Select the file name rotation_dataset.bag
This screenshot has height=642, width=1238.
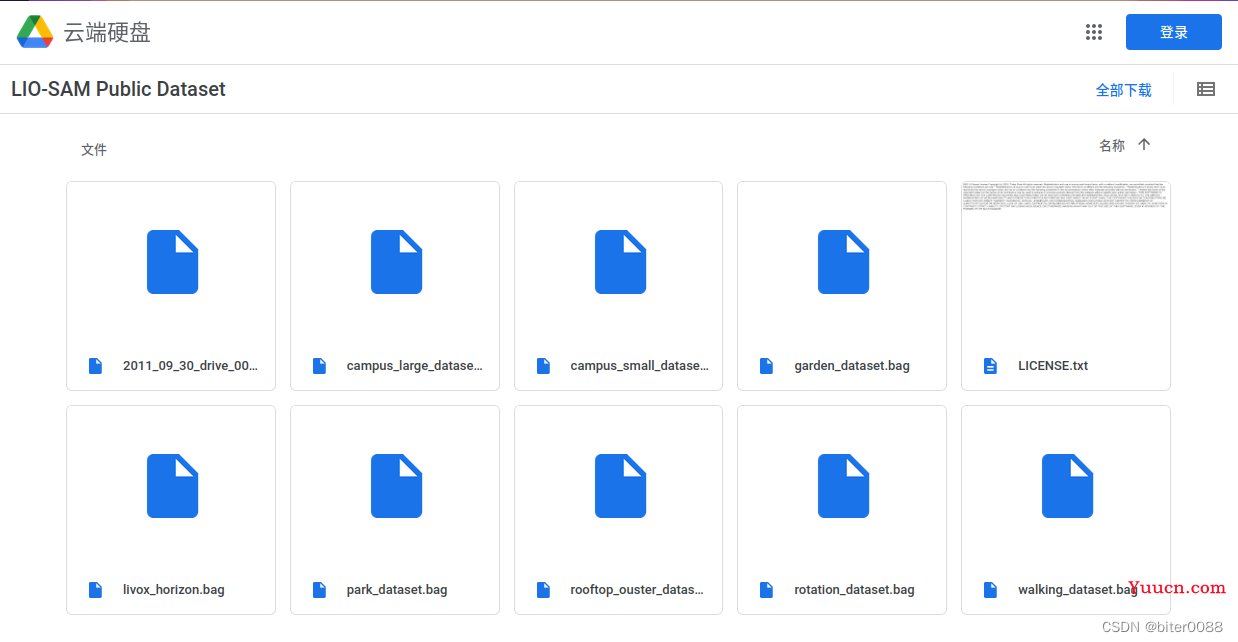(x=855, y=590)
